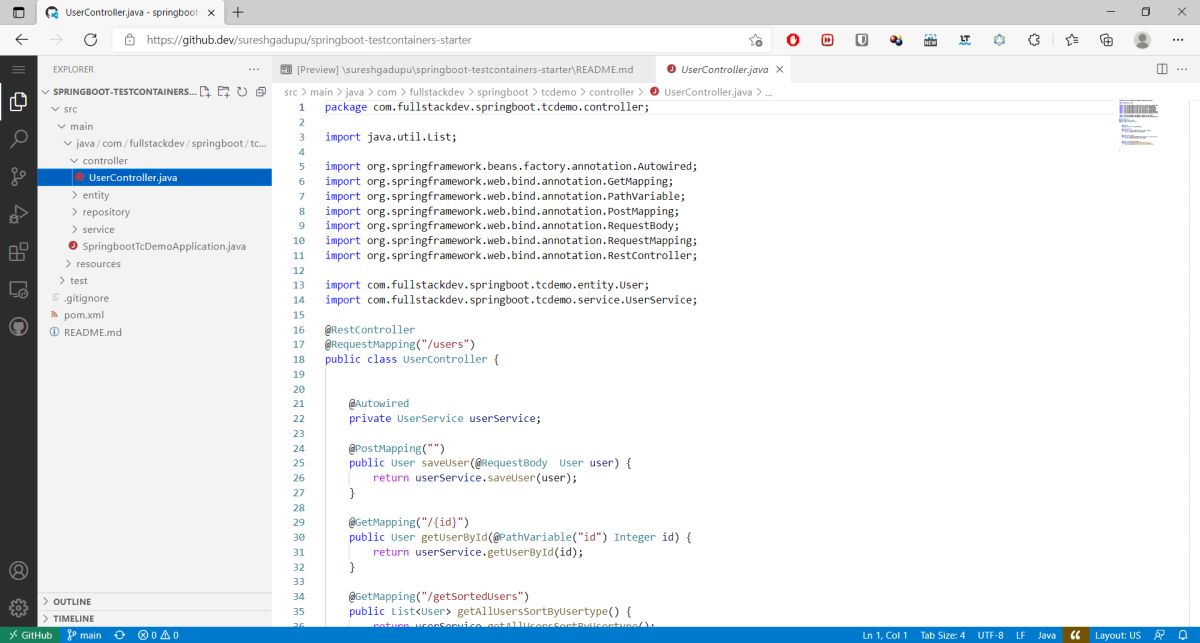The height and width of the screenshot is (643, 1200).
Task: Synchronize changes in the status bar
Action: pyautogui.click(x=120, y=635)
